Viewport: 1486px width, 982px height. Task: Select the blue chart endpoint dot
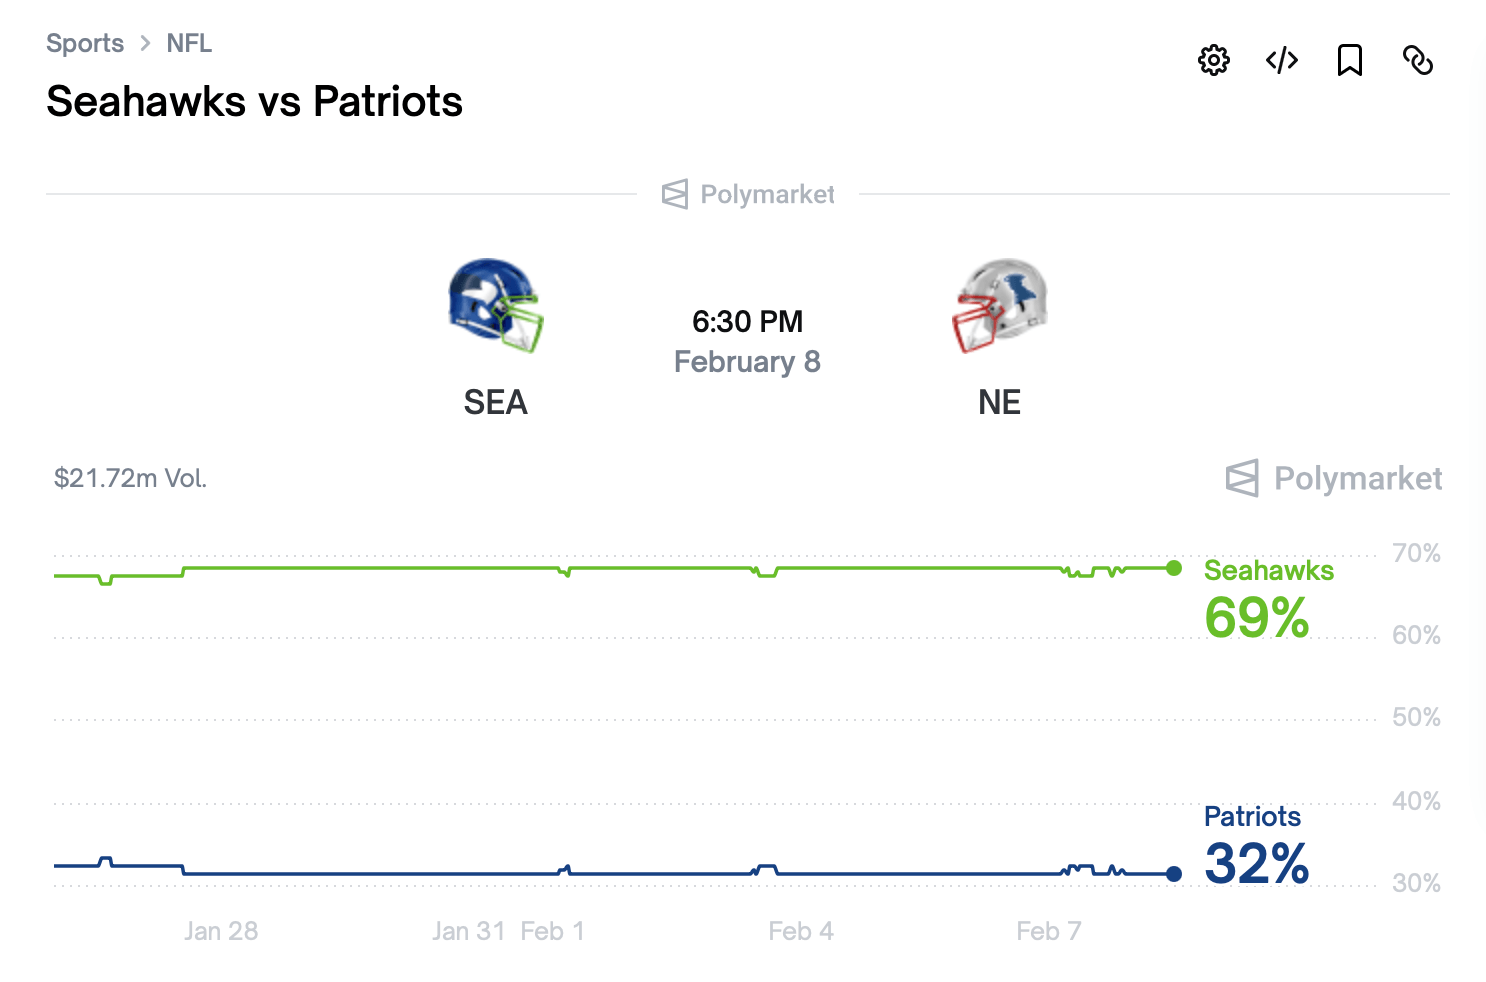1173,872
